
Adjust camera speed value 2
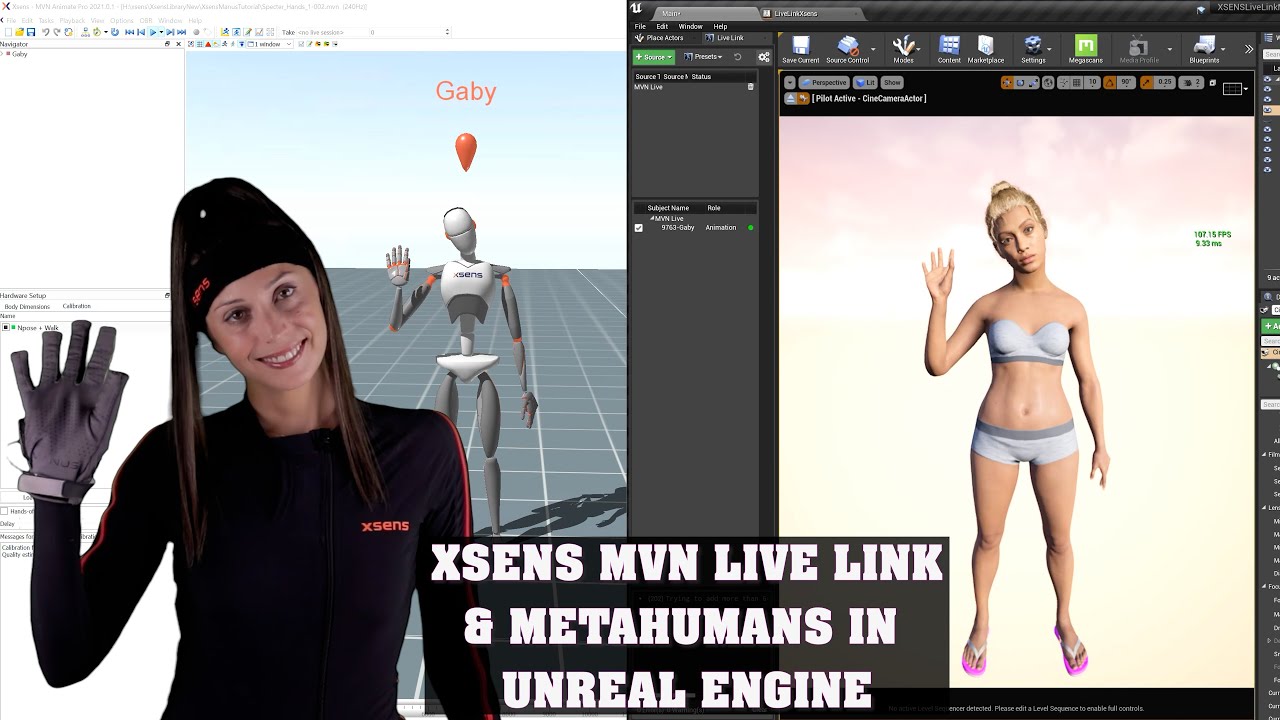1191,83
